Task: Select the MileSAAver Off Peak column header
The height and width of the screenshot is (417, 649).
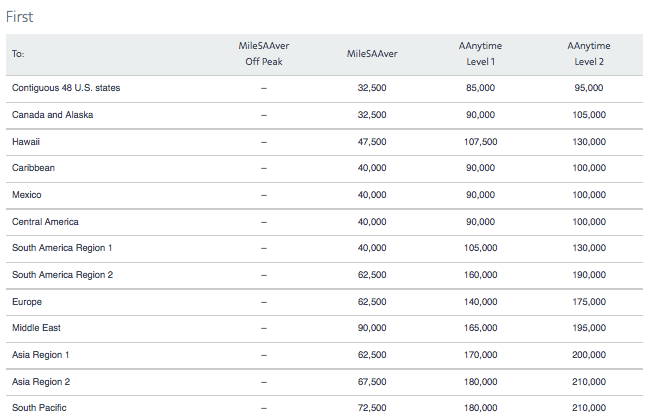Action: tap(264, 54)
